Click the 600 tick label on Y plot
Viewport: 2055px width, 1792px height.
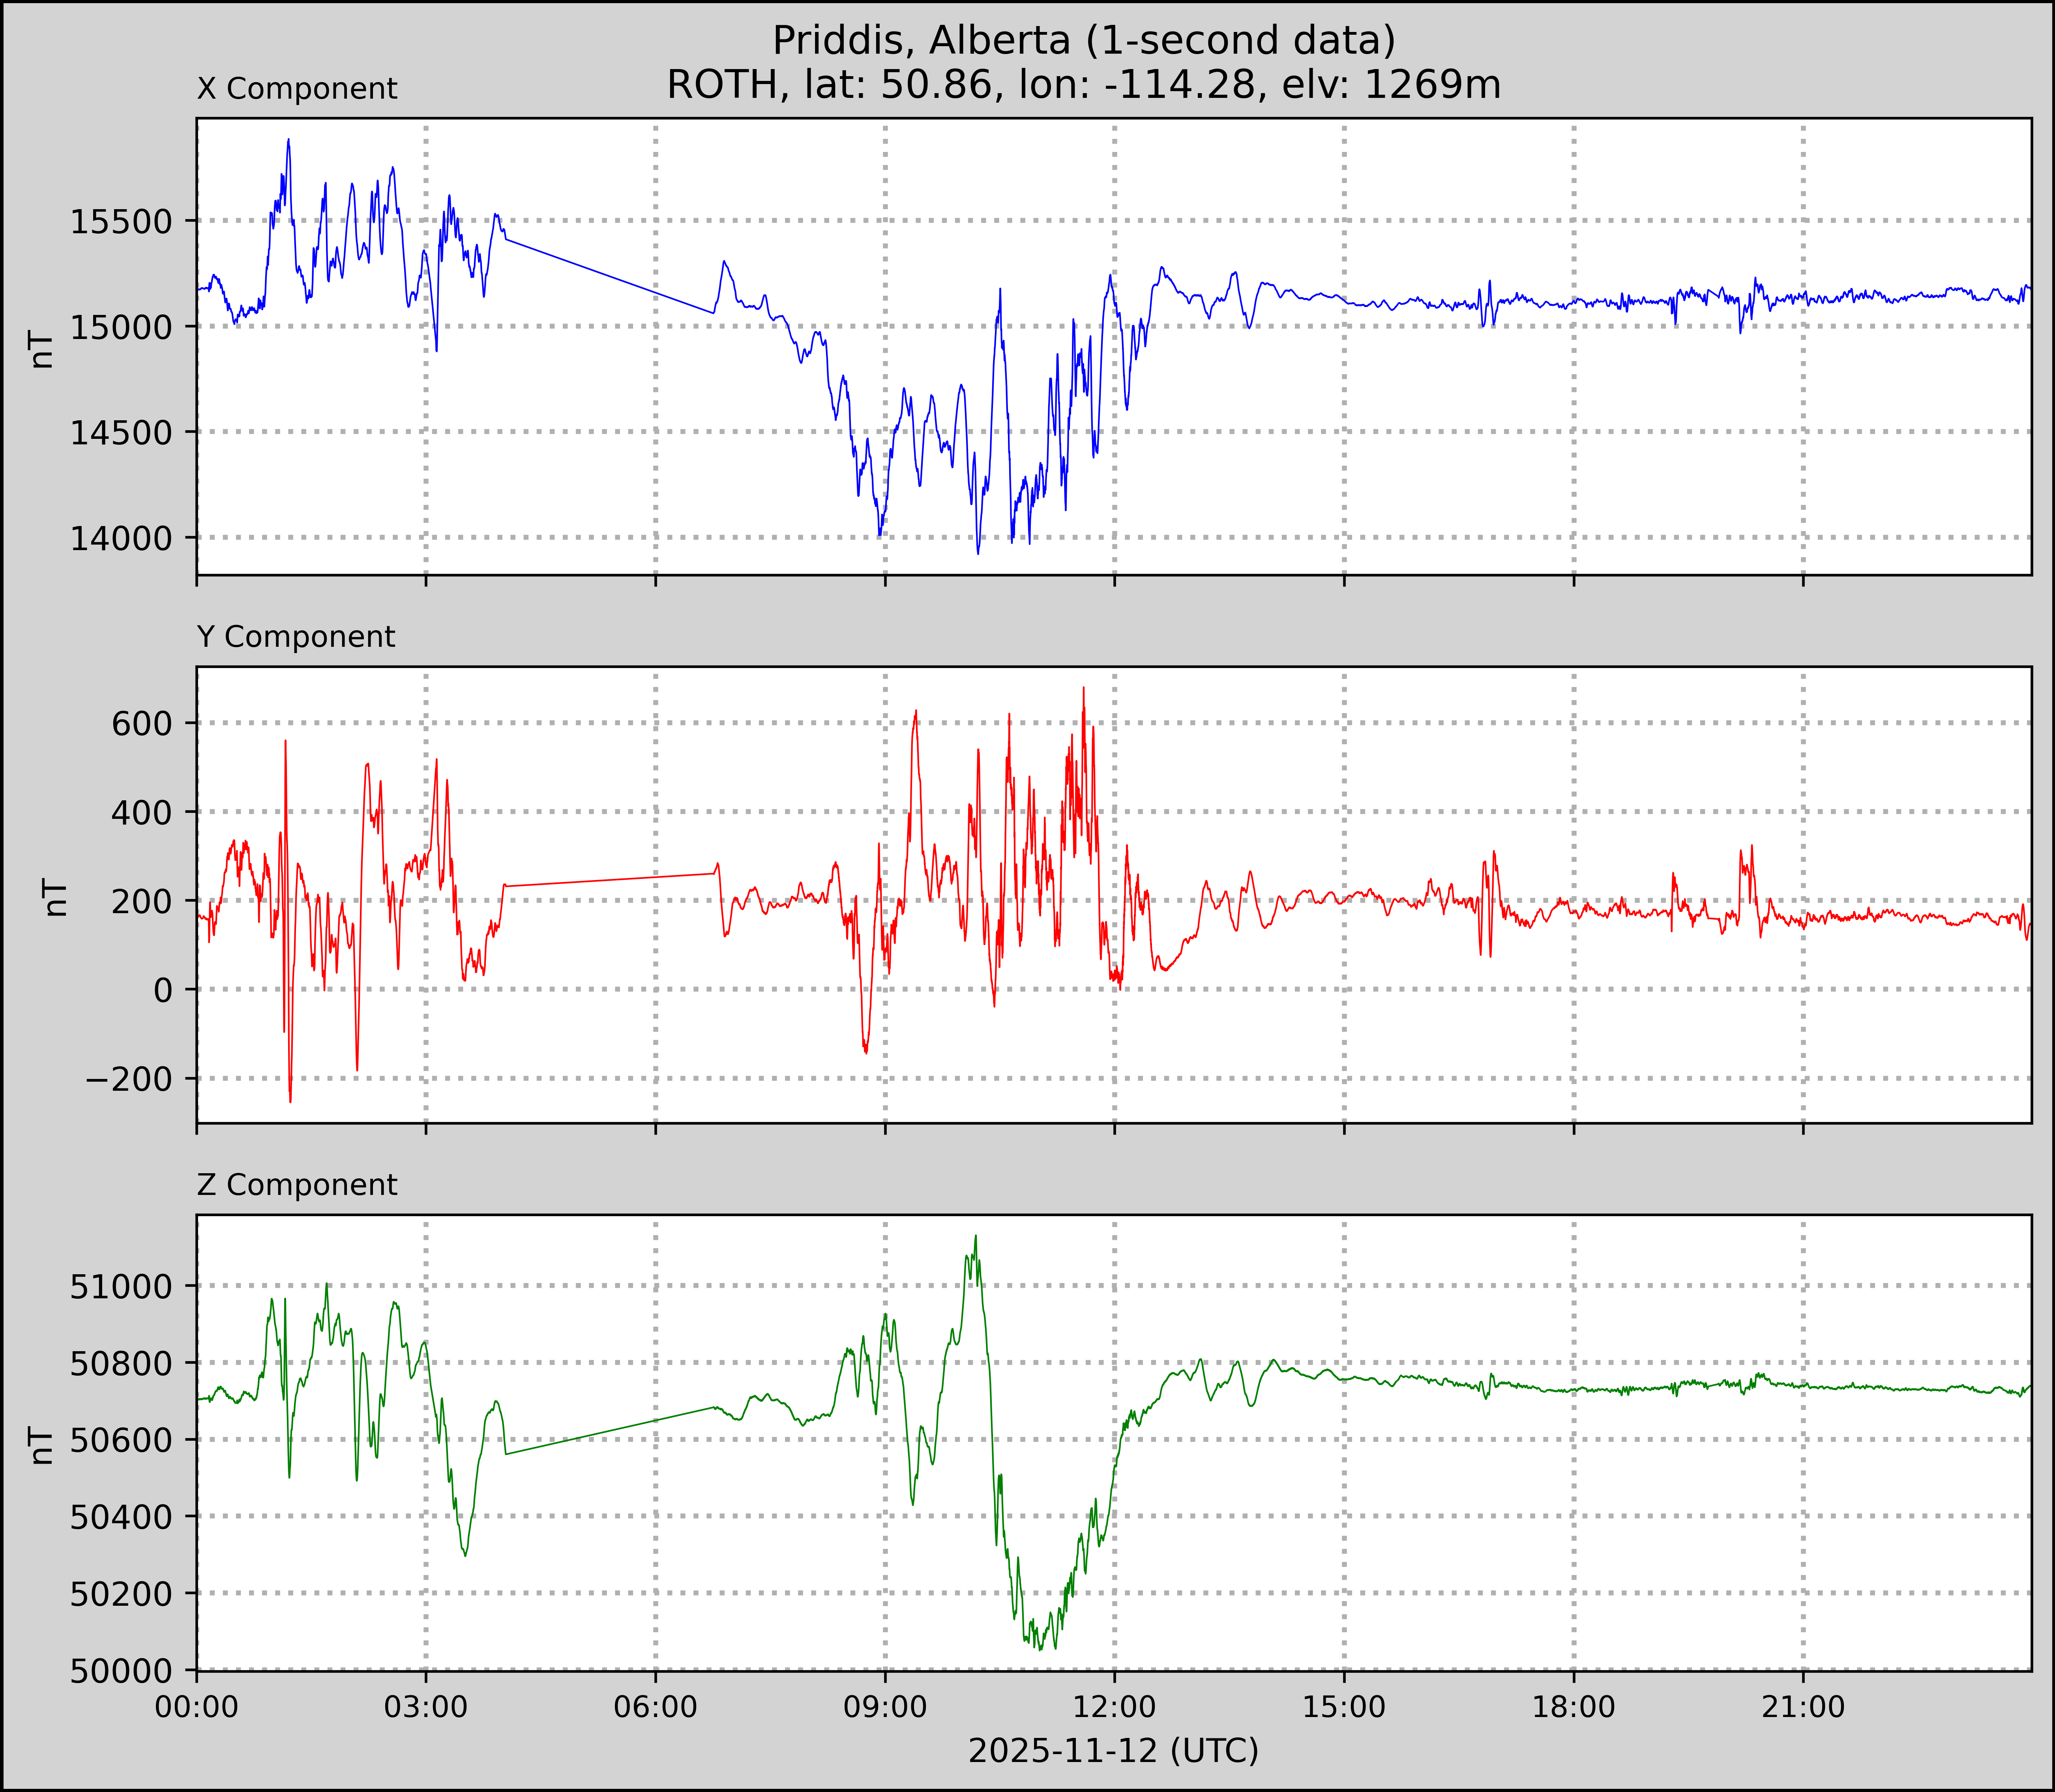(142, 724)
